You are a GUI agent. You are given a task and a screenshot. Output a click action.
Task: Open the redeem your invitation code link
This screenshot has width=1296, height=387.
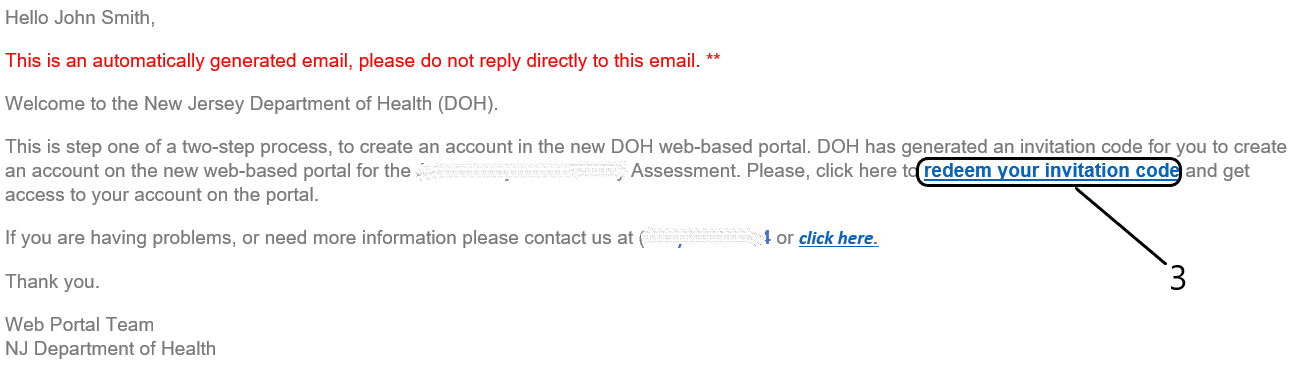pyautogui.click(x=1049, y=171)
